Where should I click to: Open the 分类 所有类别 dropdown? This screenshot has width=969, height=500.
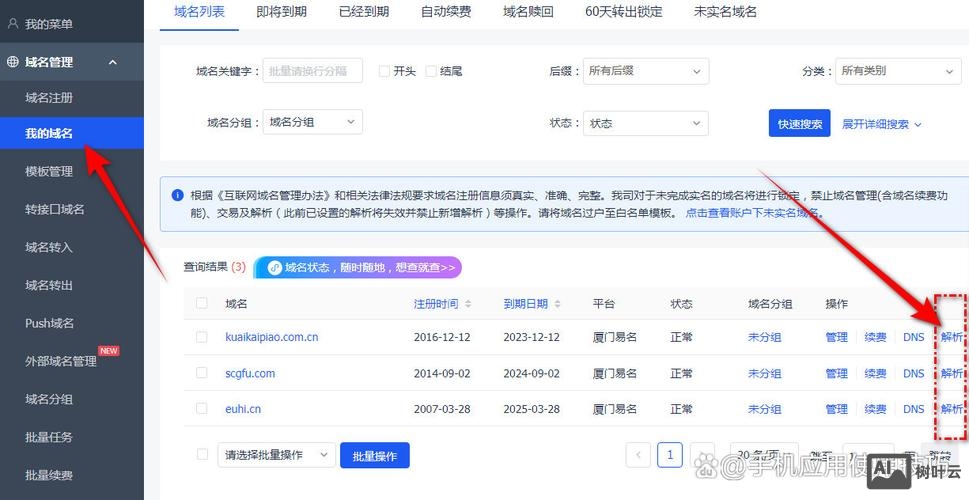[x=898, y=71]
